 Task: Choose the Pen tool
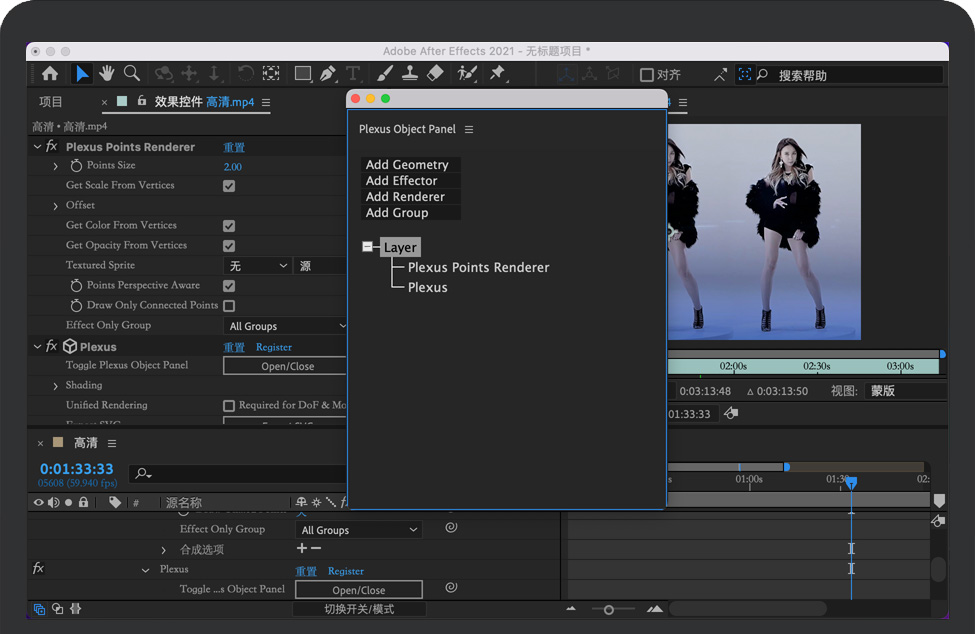tap(327, 74)
